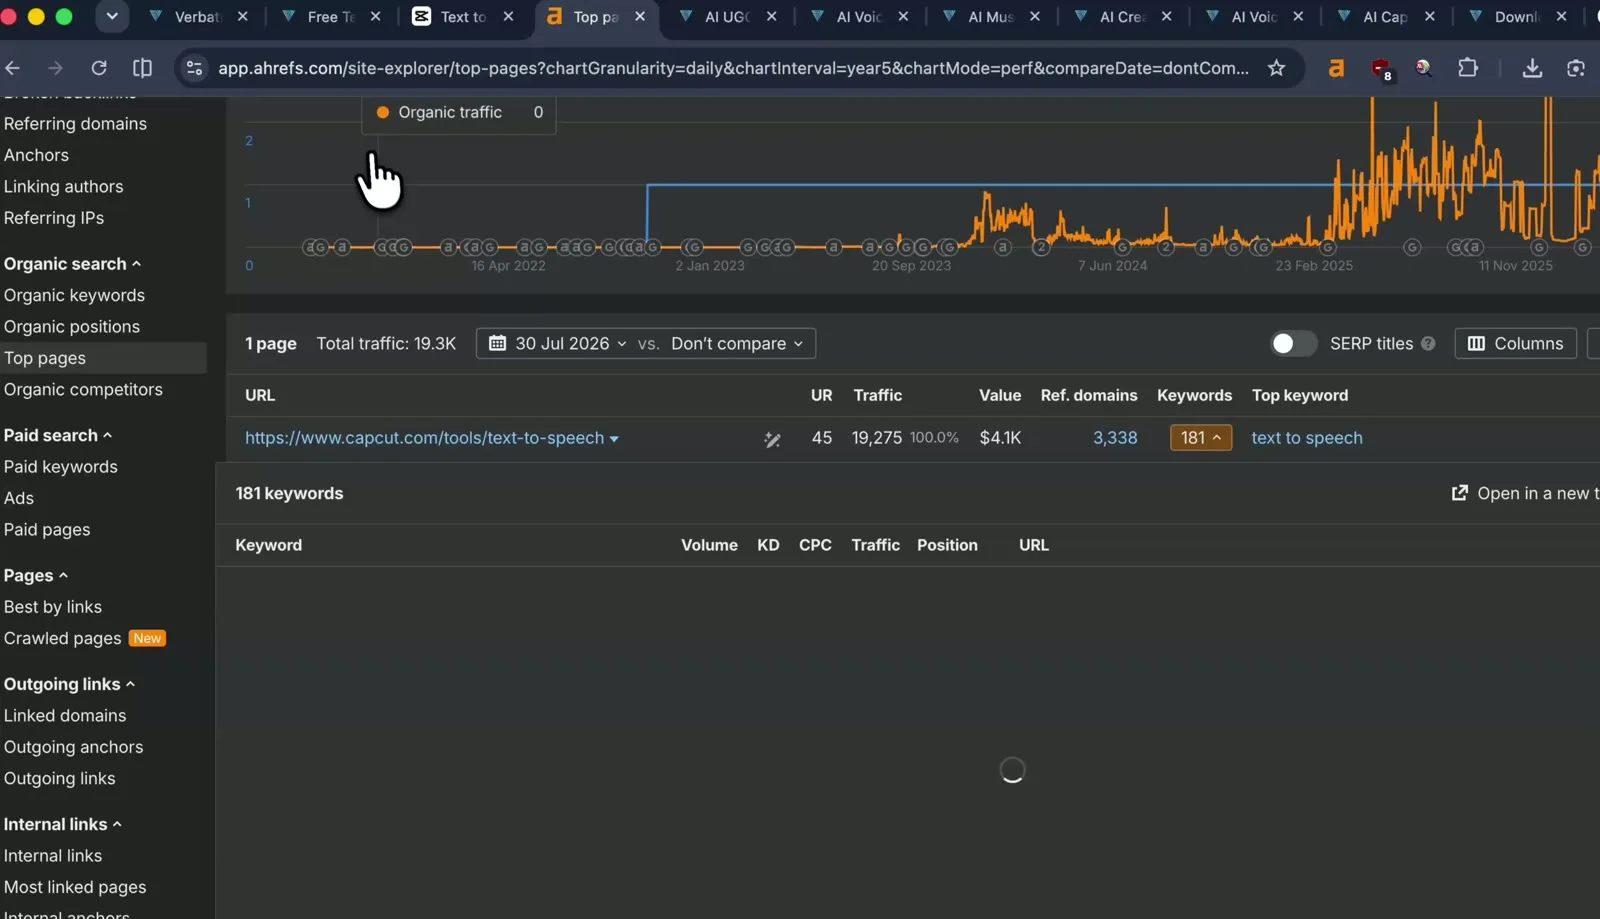
Task: Click the chart marker above 2 Jan 2023
Action: (x=692, y=247)
